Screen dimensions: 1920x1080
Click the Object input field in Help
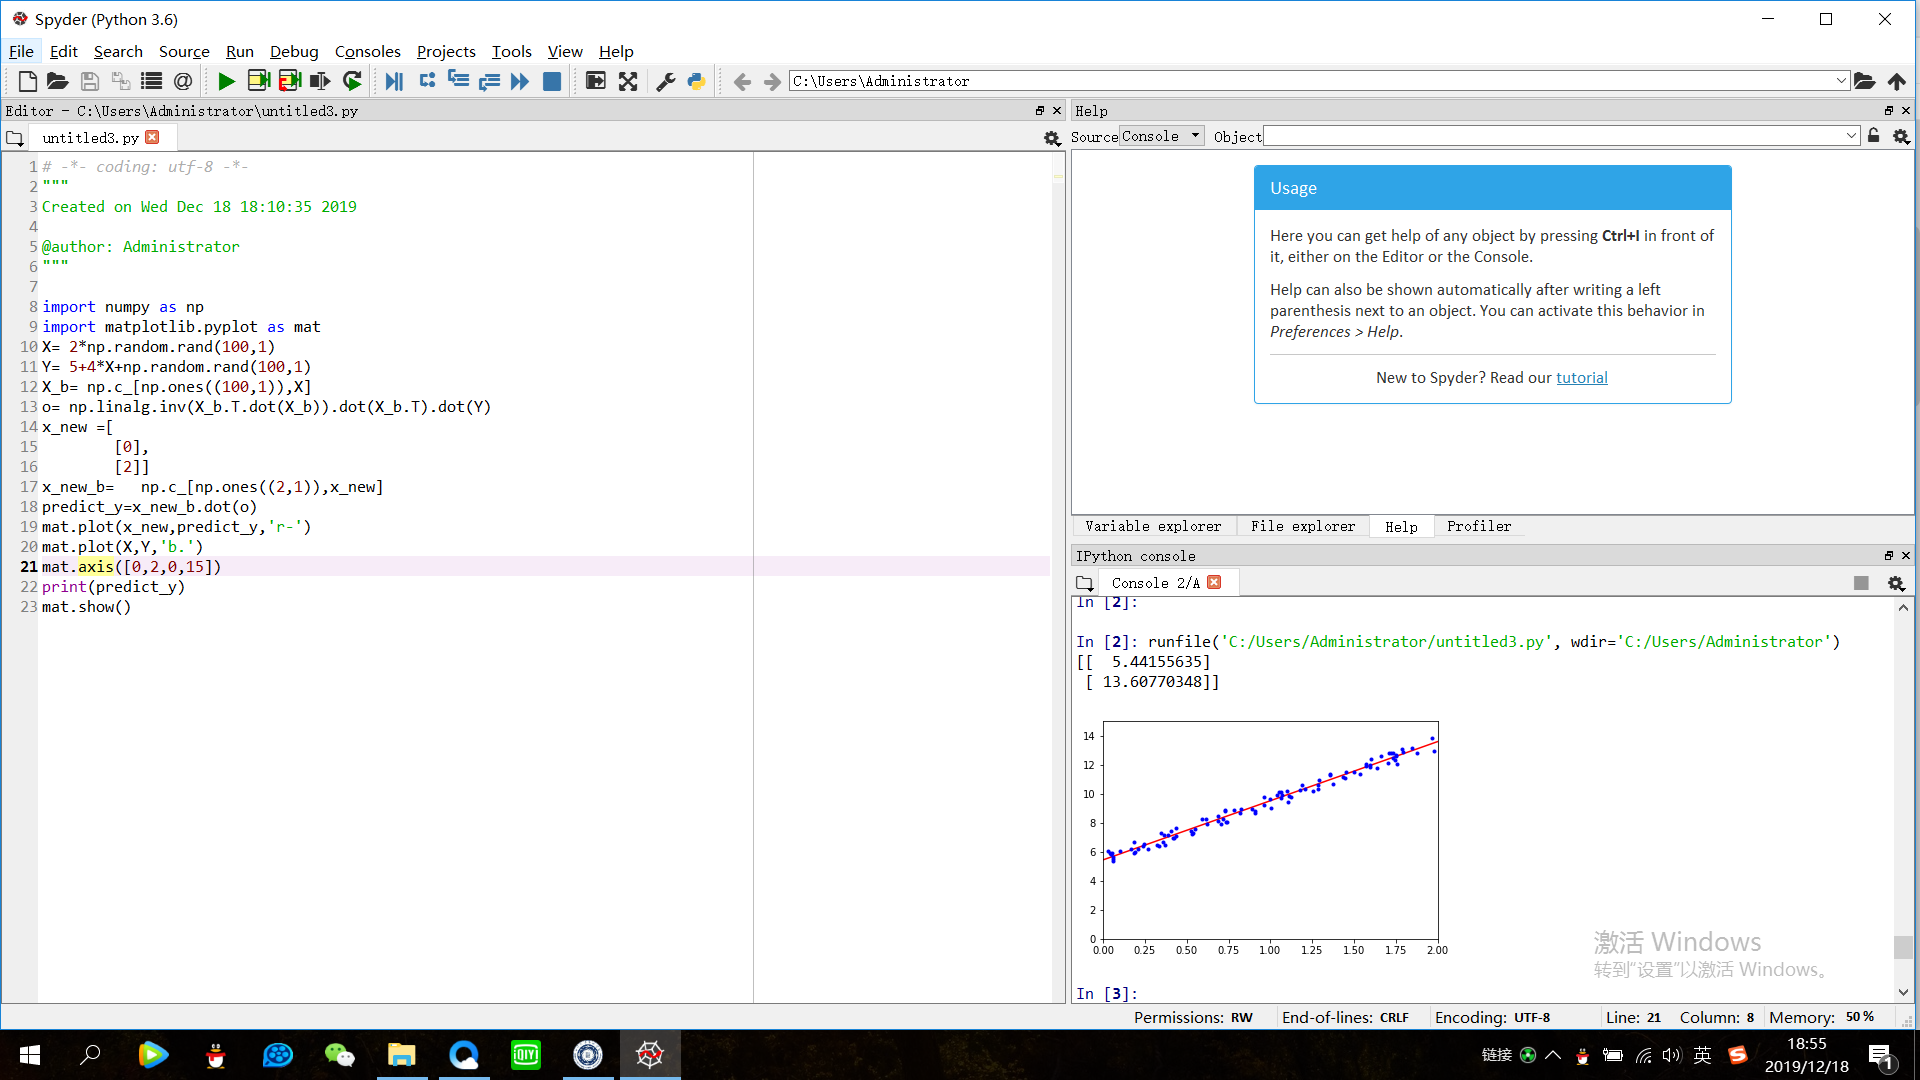pos(1552,136)
